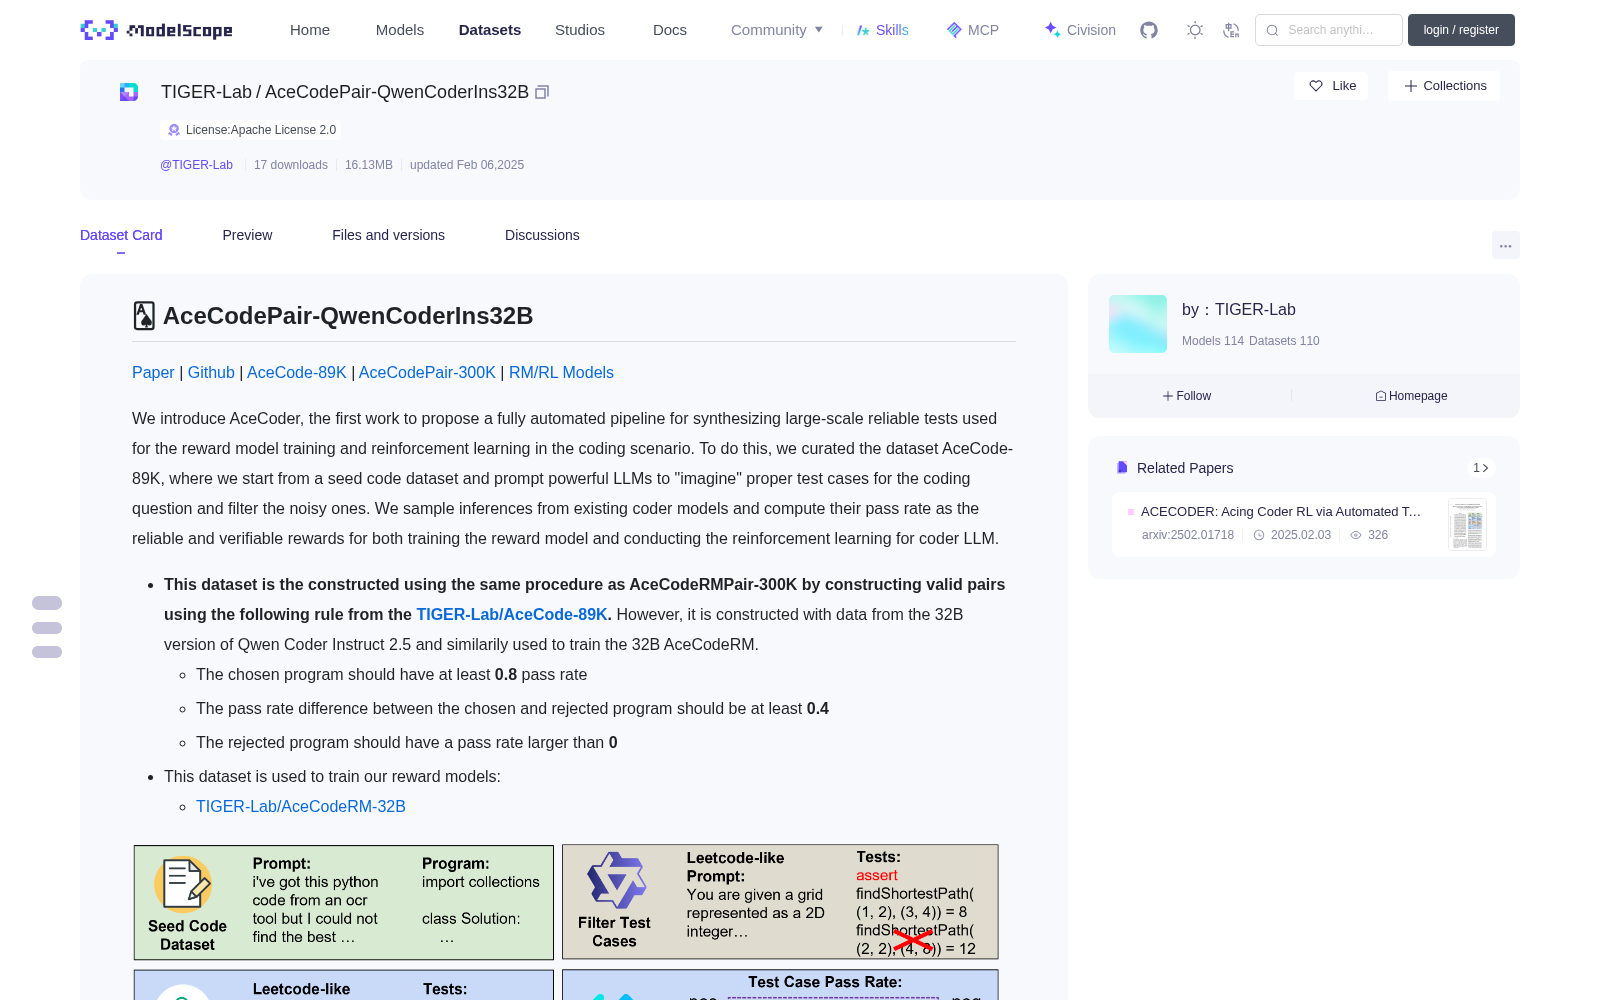Add dataset to Collections
The width and height of the screenshot is (1600, 1000).
1444,86
